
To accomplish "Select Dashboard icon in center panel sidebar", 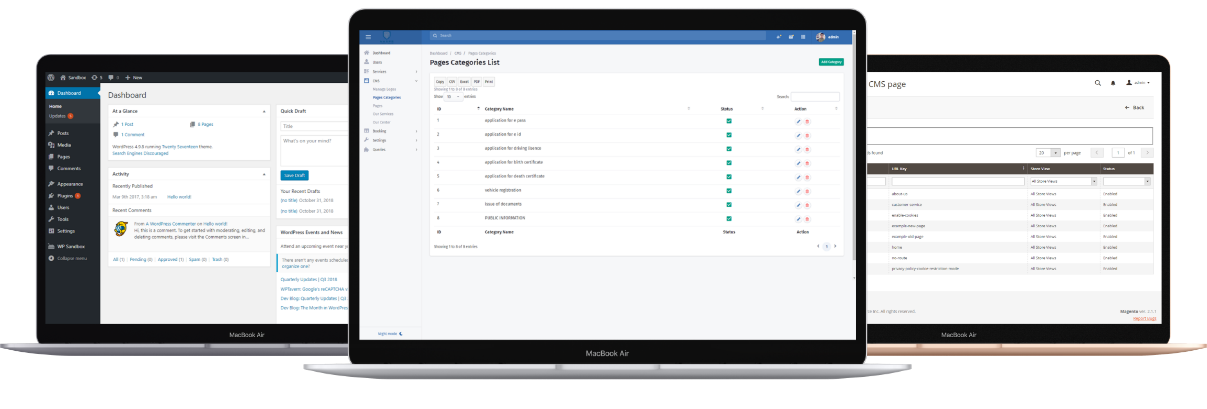I will click(x=367, y=52).
